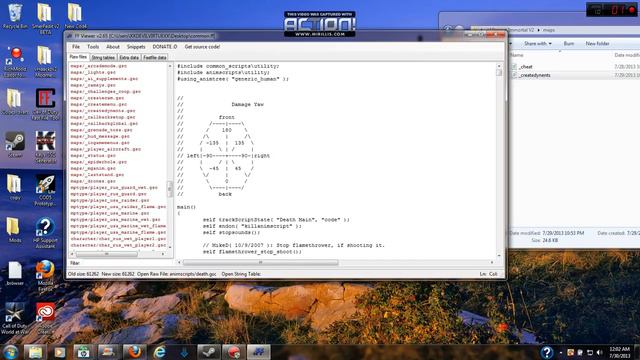
Task: Click the volume speaker tray icon
Action: [x=599, y=352]
